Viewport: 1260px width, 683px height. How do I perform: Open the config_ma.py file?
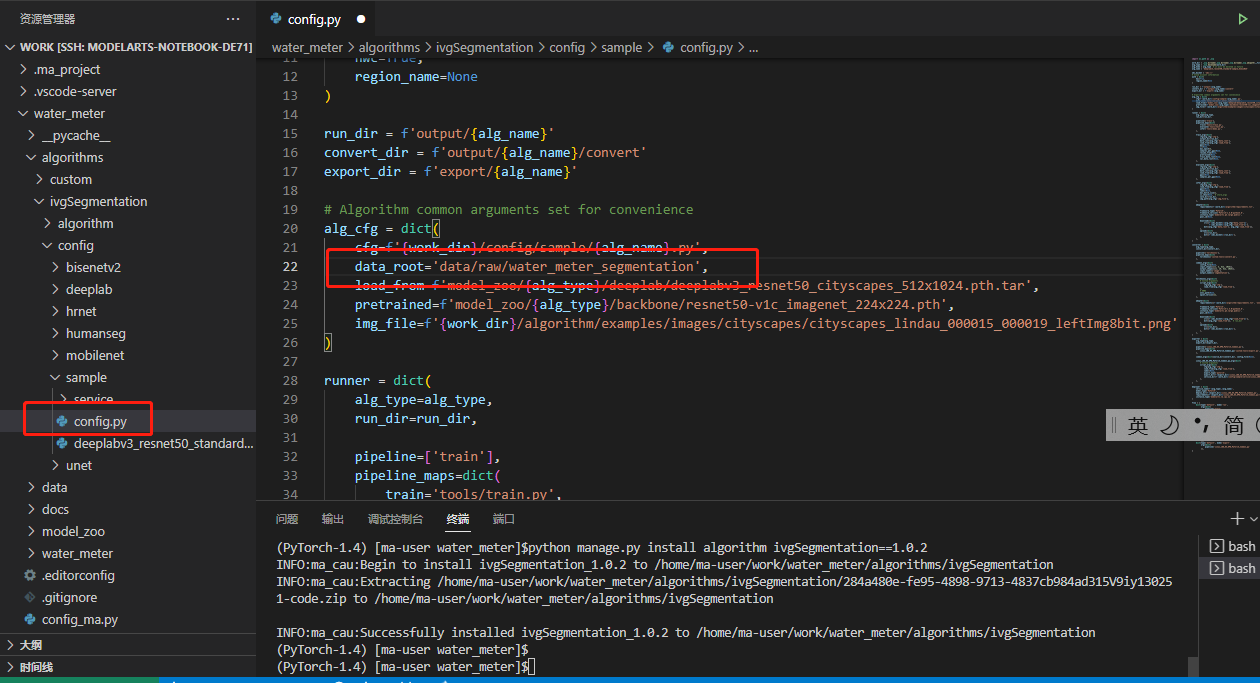point(128,619)
